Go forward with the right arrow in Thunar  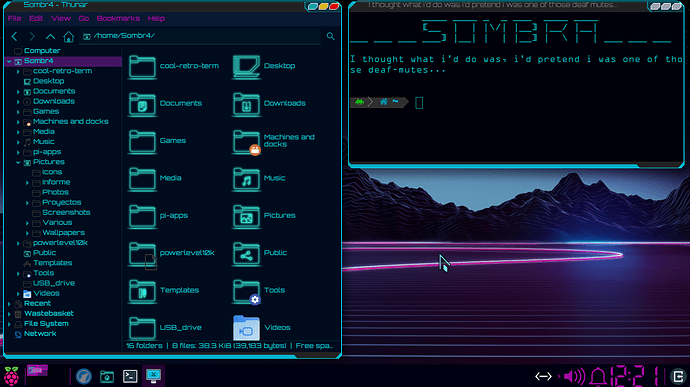point(32,37)
